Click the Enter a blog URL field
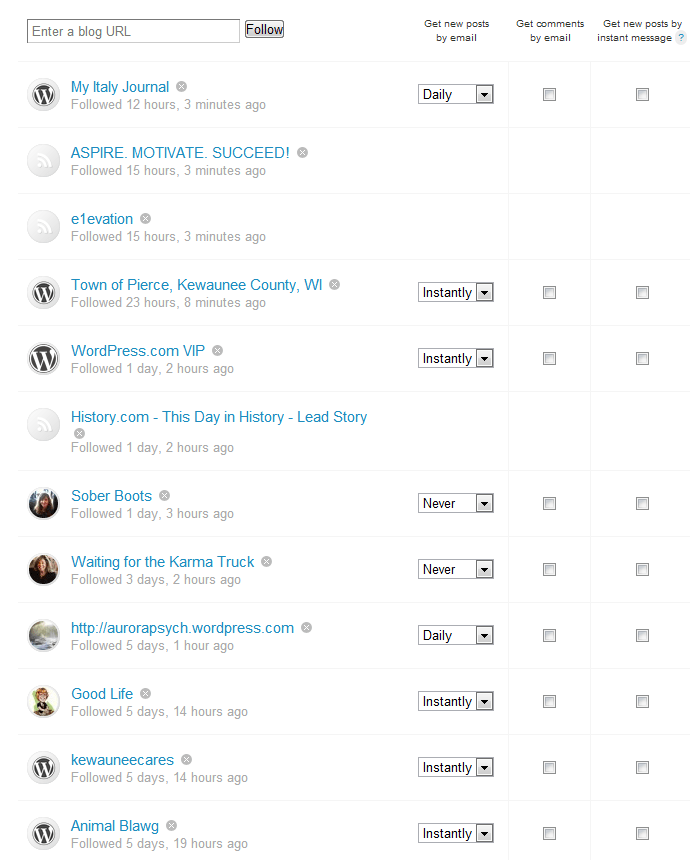690x860 pixels. point(133,31)
